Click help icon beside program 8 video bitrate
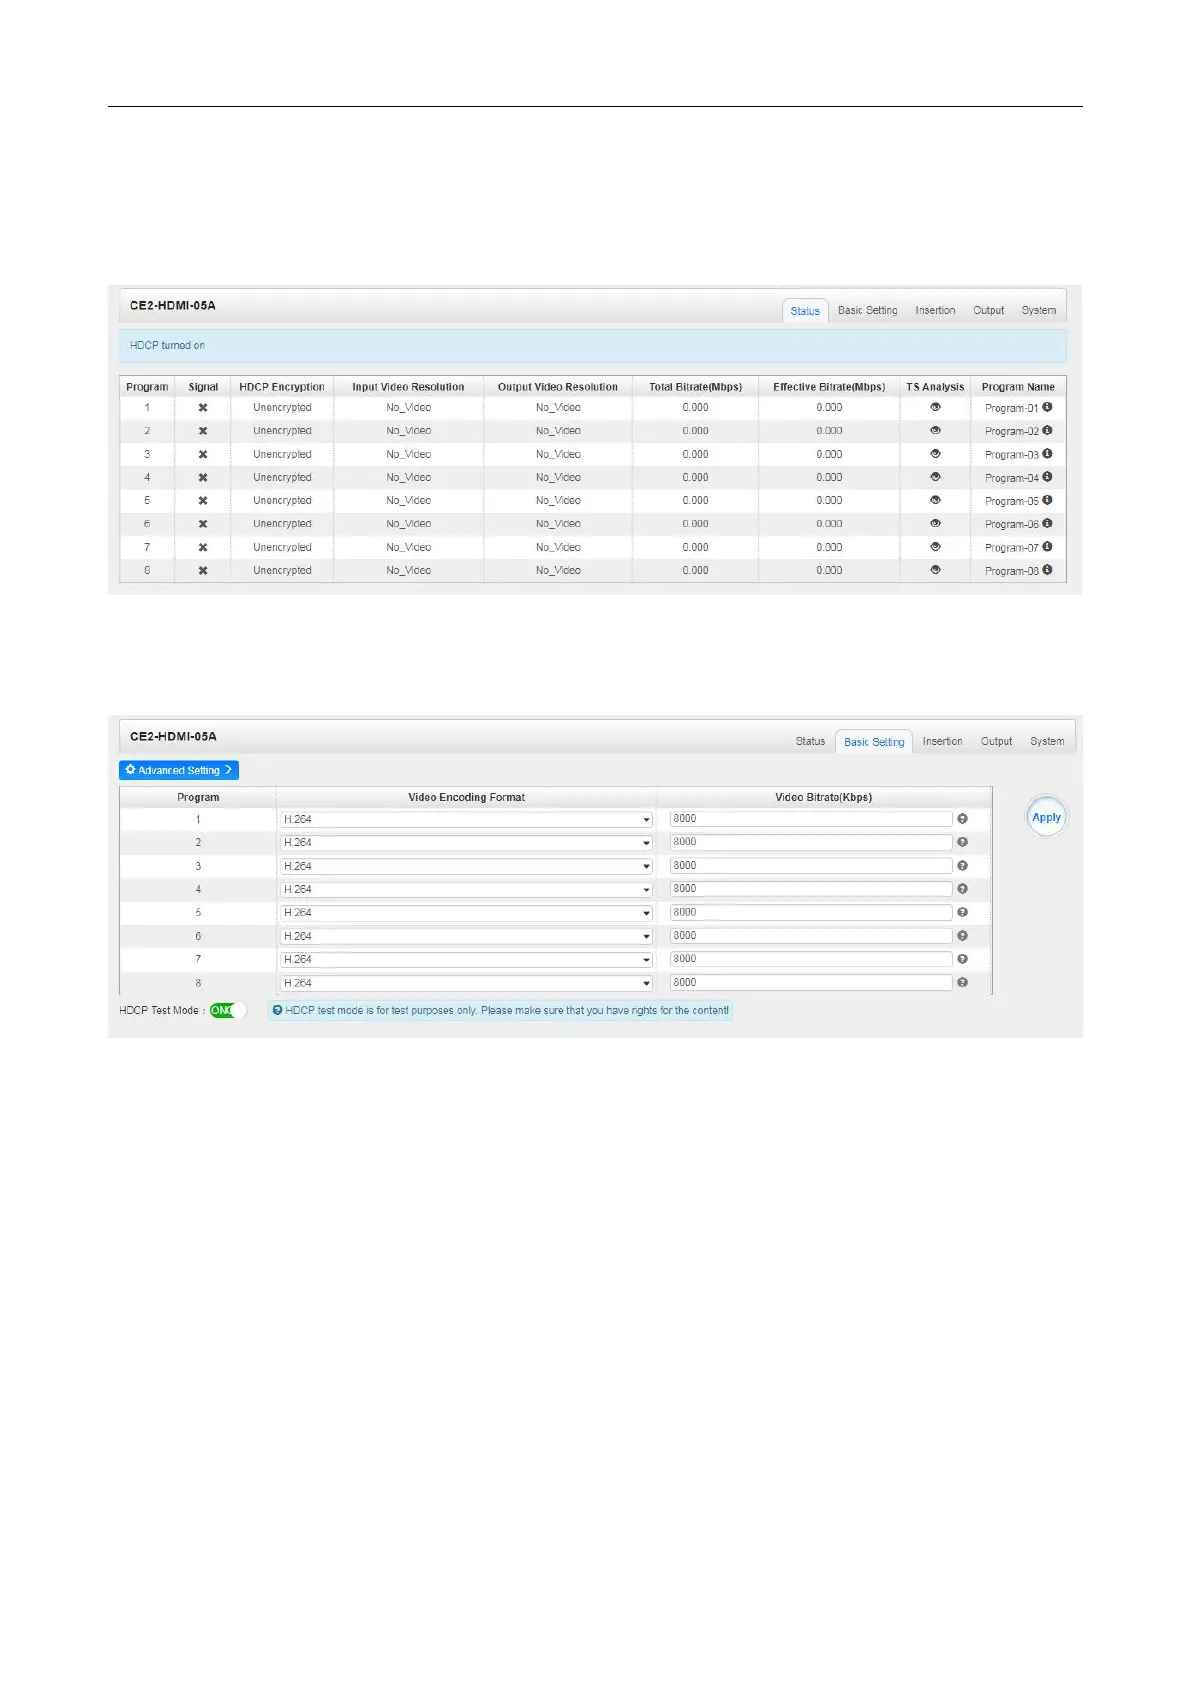Screen dimensions: 1191x1684 coord(962,983)
